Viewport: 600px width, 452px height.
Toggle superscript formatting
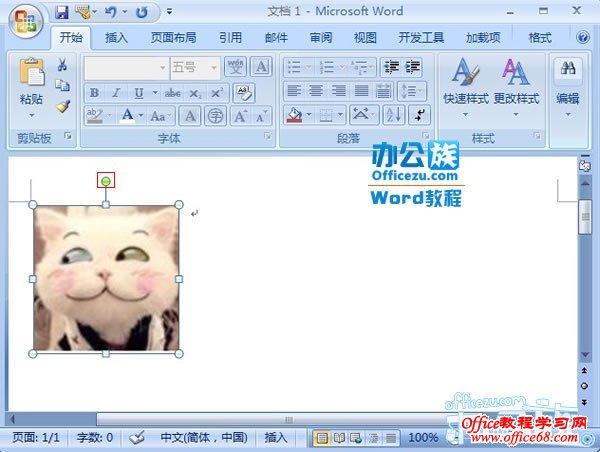click(217, 93)
